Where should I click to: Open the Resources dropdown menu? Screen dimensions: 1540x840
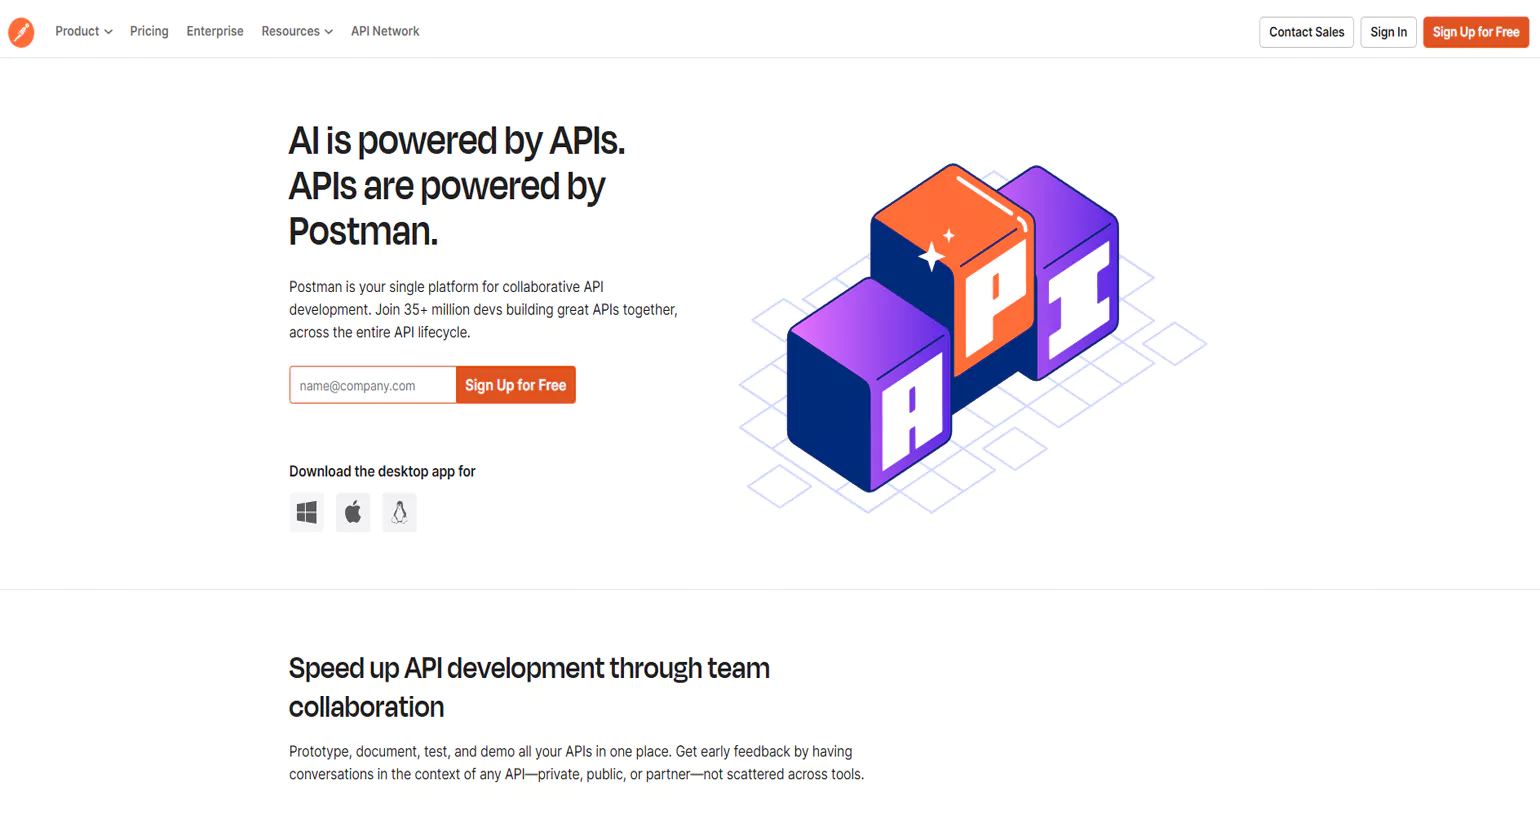pos(296,32)
